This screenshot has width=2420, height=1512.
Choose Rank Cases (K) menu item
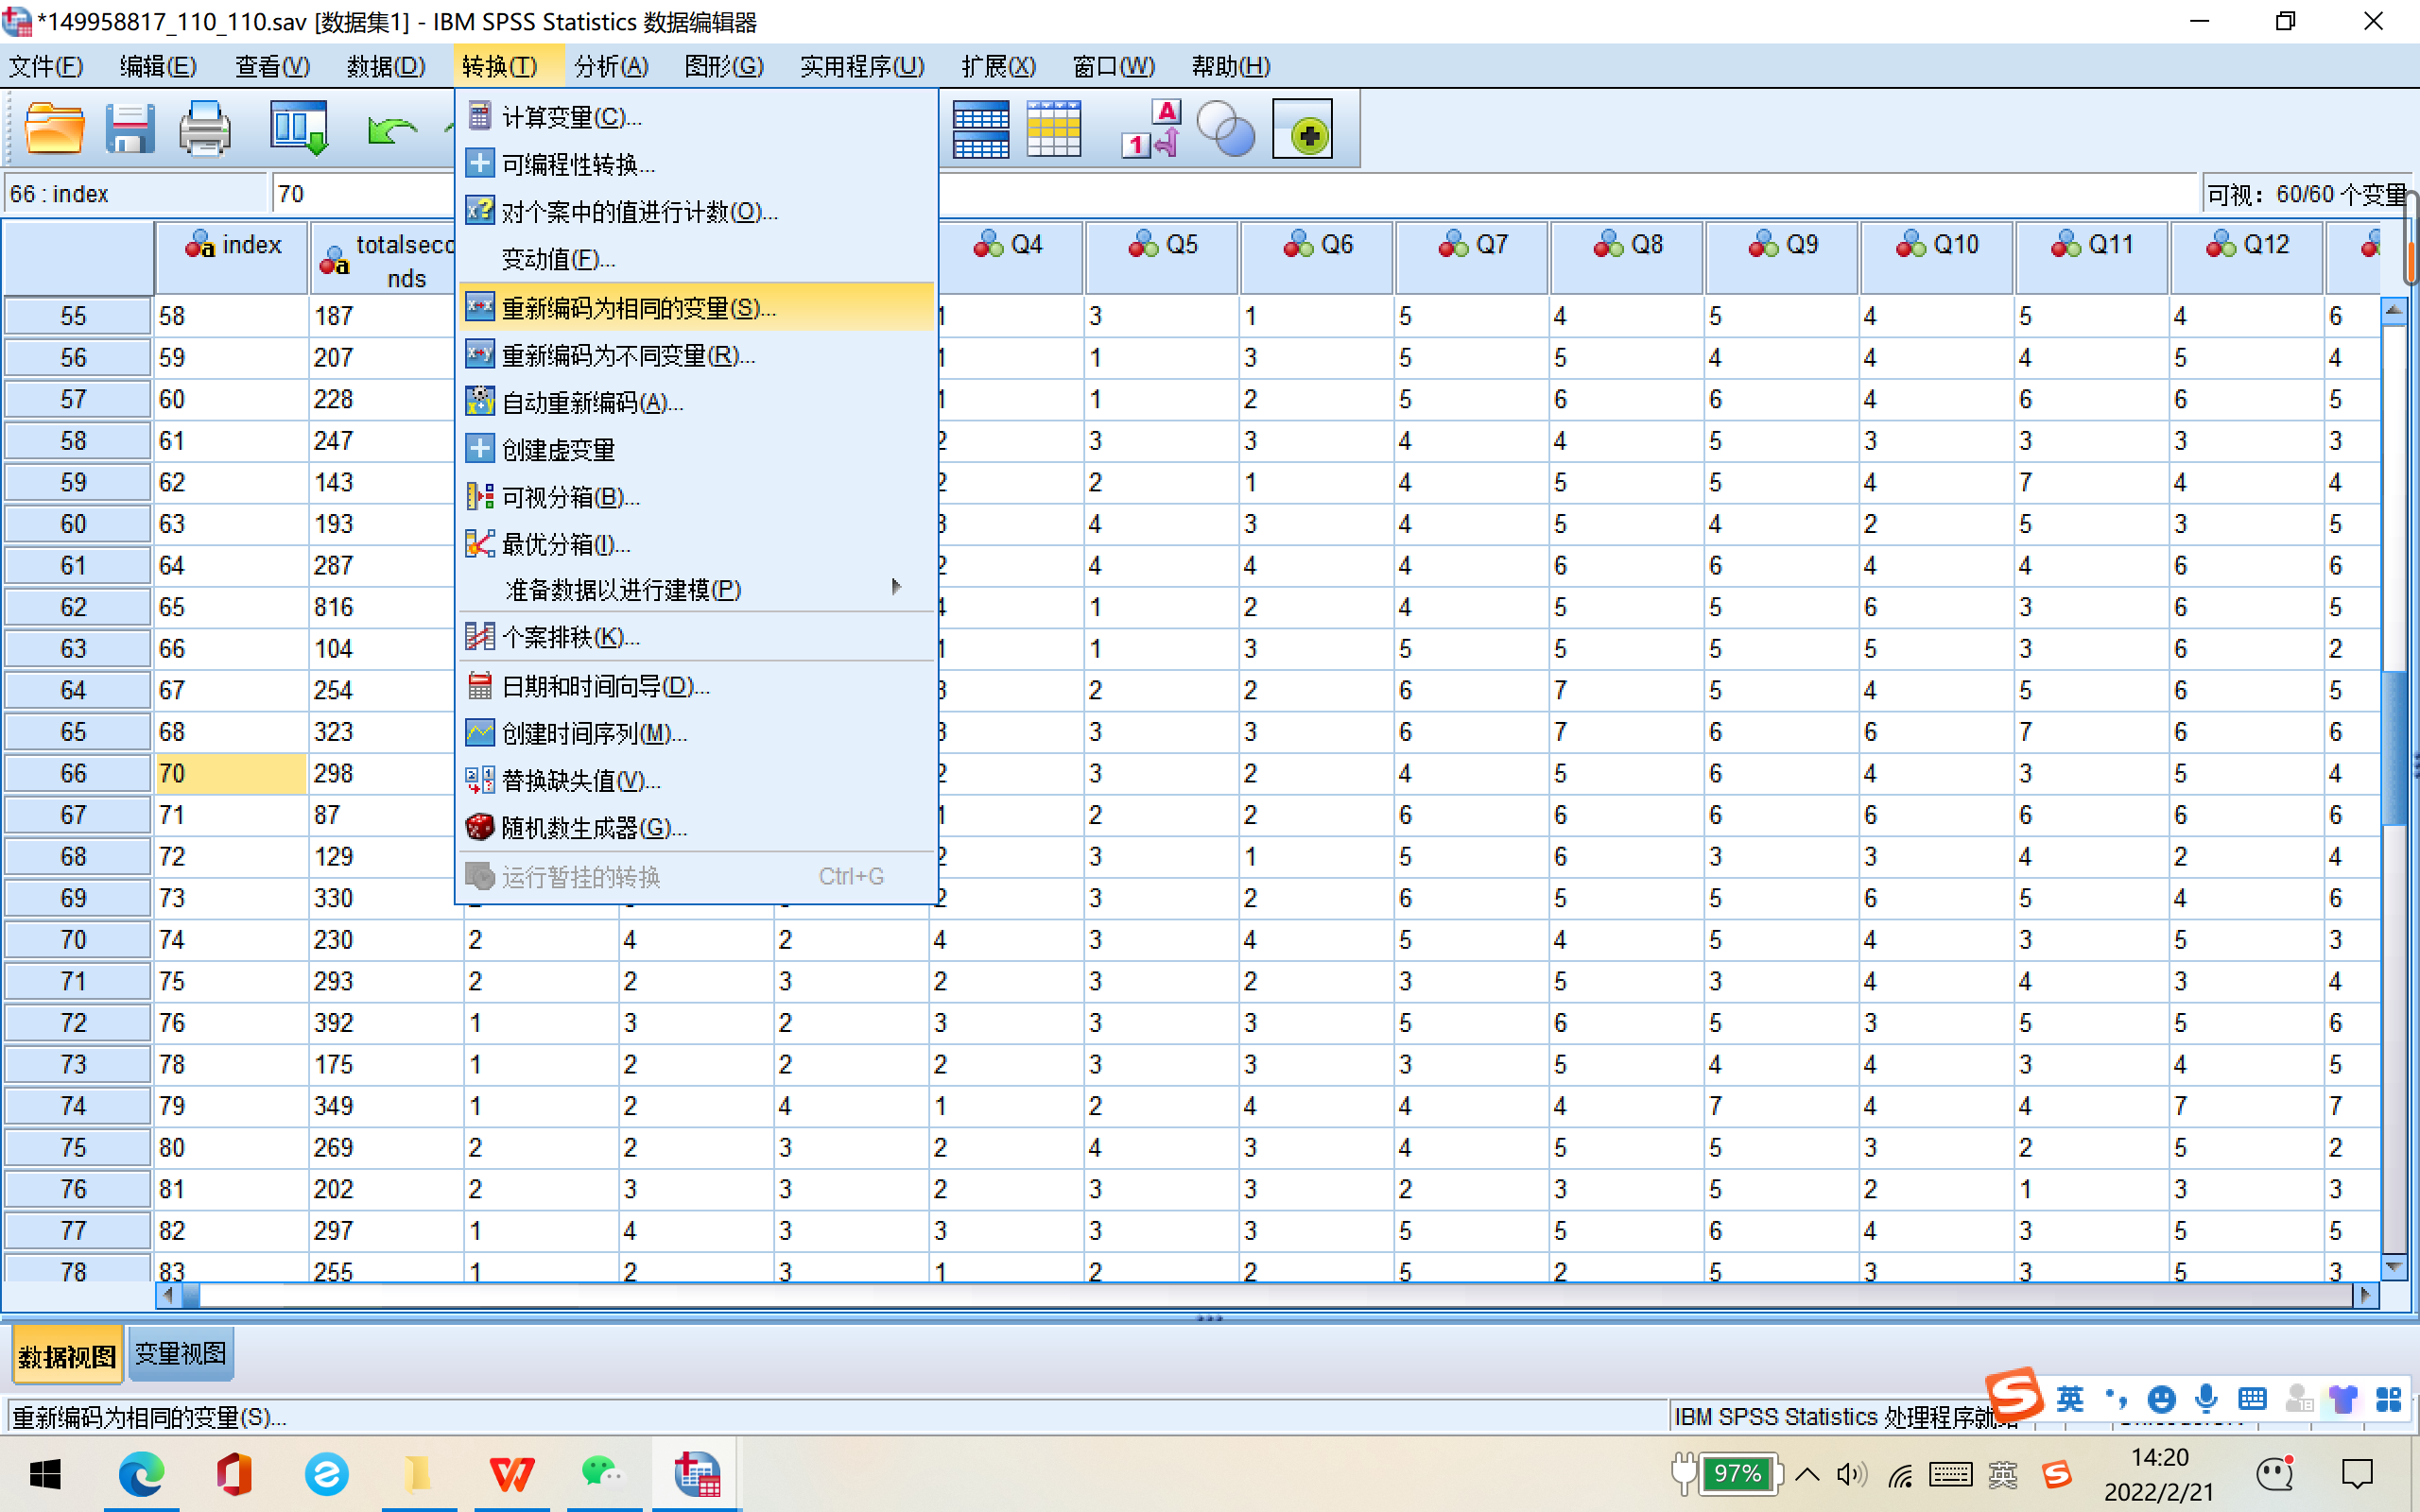pyautogui.click(x=696, y=637)
